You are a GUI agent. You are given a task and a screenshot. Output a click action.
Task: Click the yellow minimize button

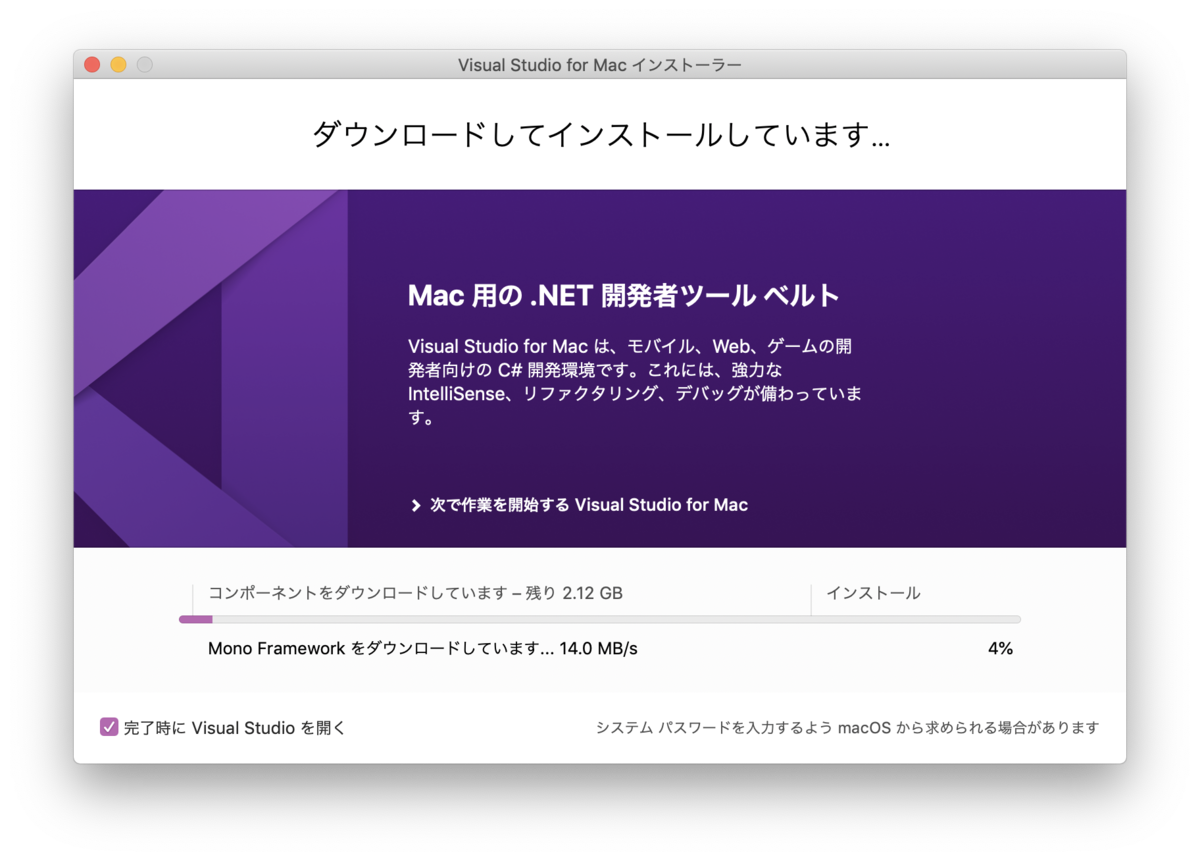(x=118, y=63)
